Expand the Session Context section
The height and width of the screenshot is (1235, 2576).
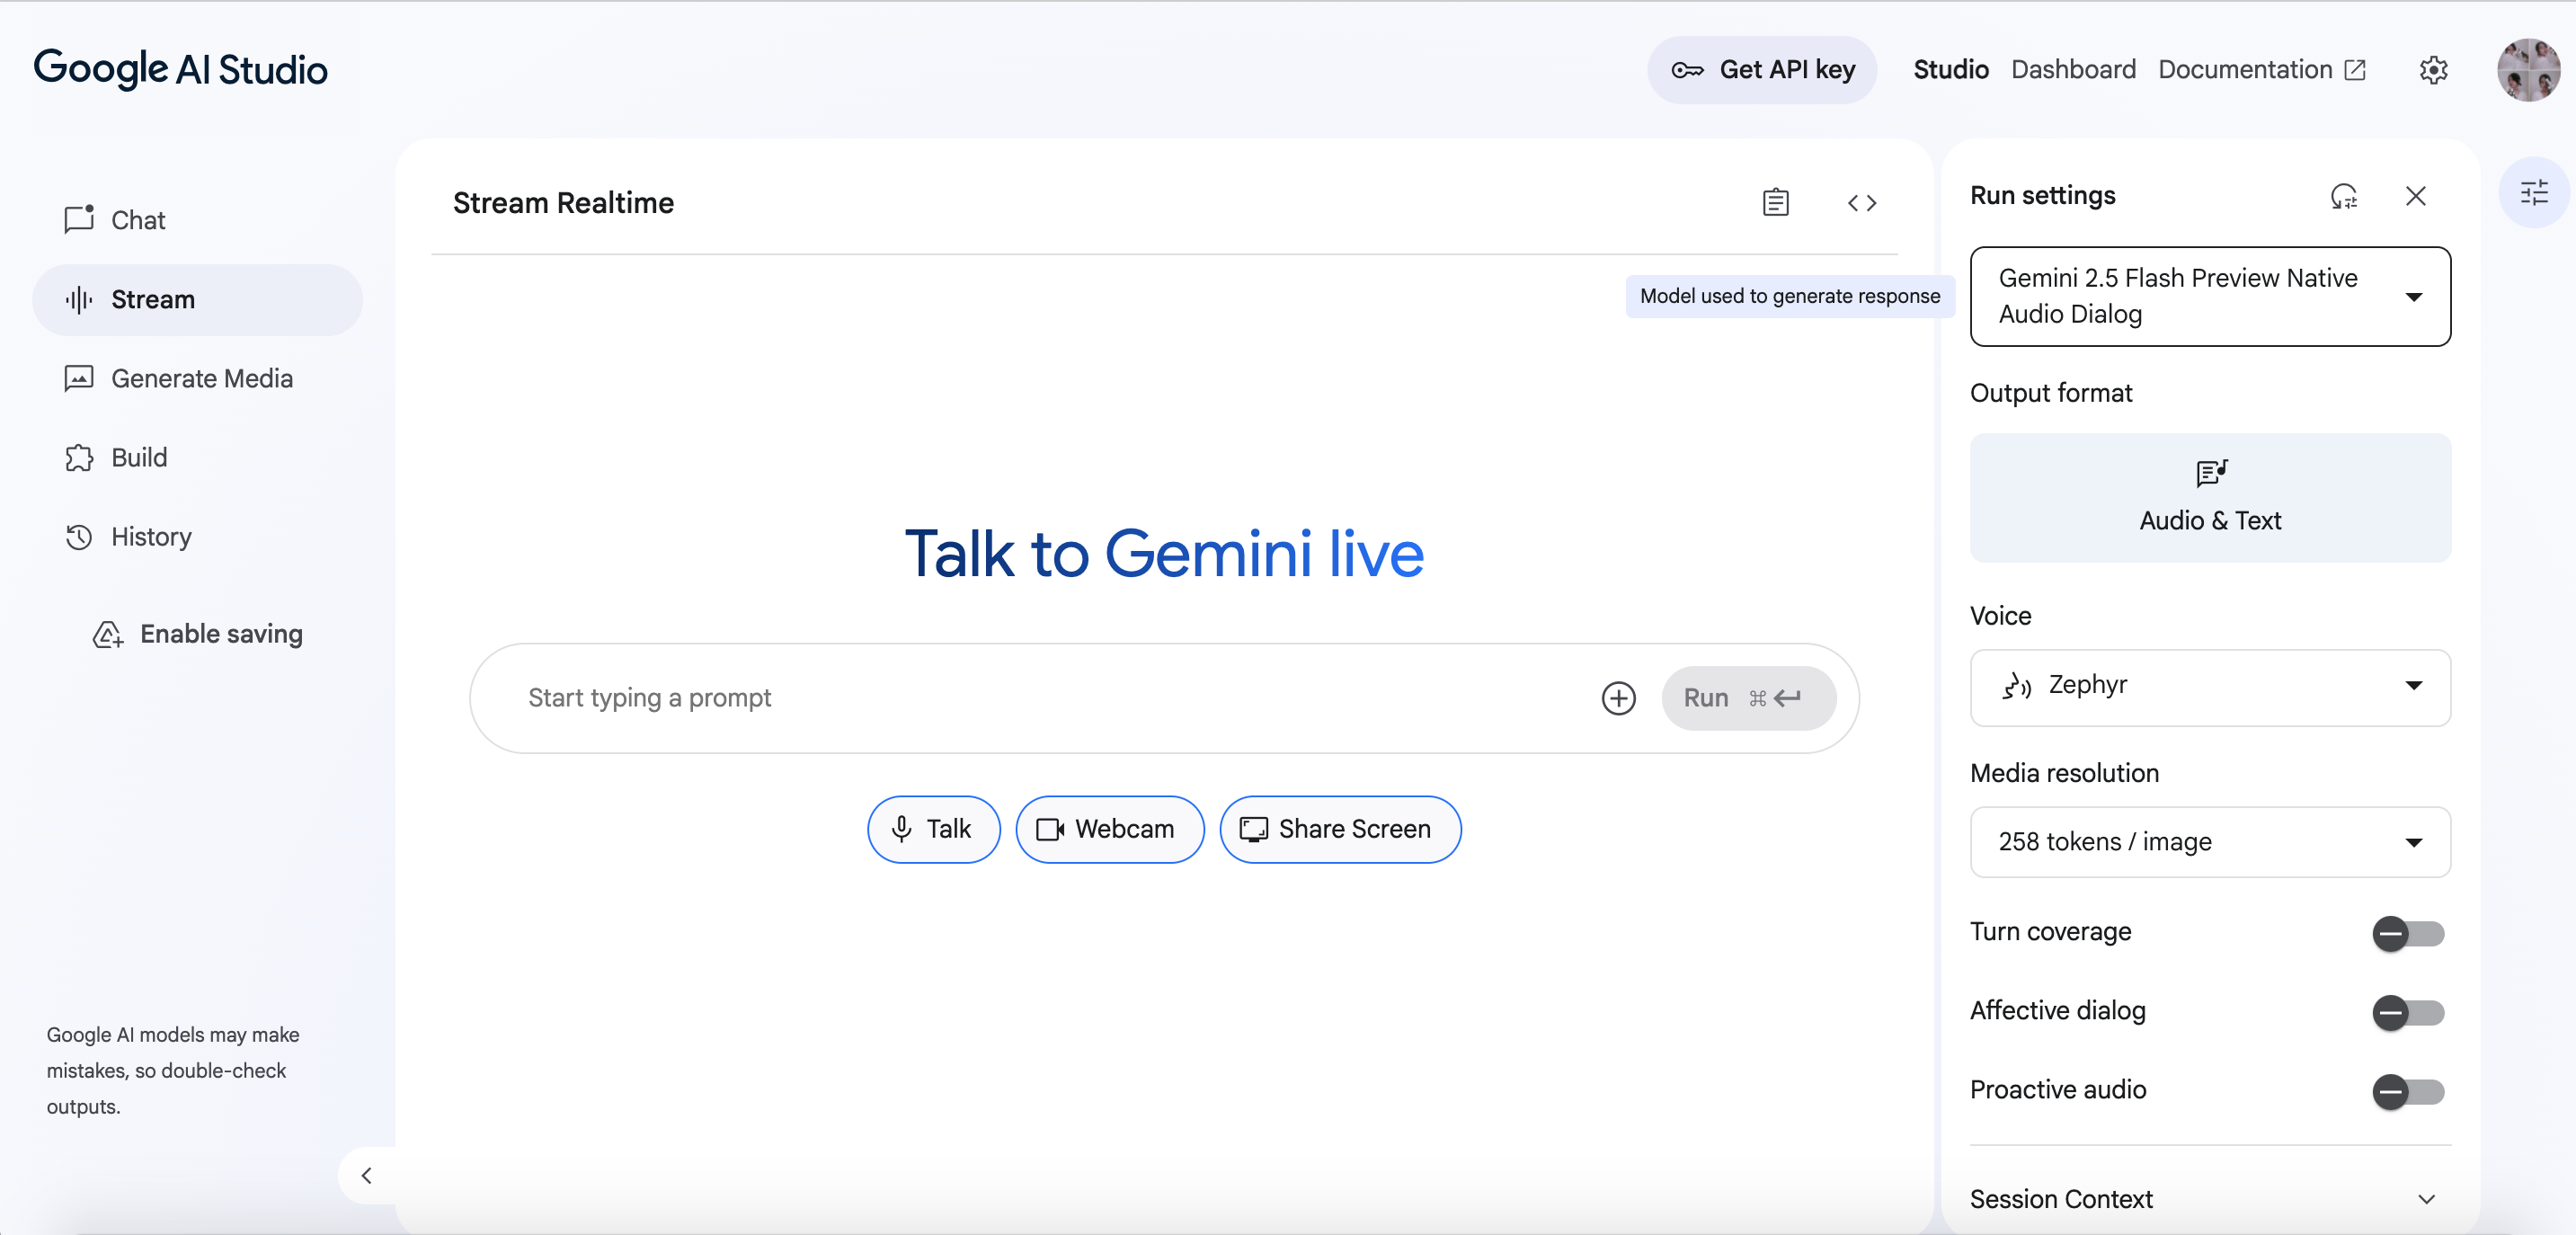pyautogui.click(x=2210, y=1199)
